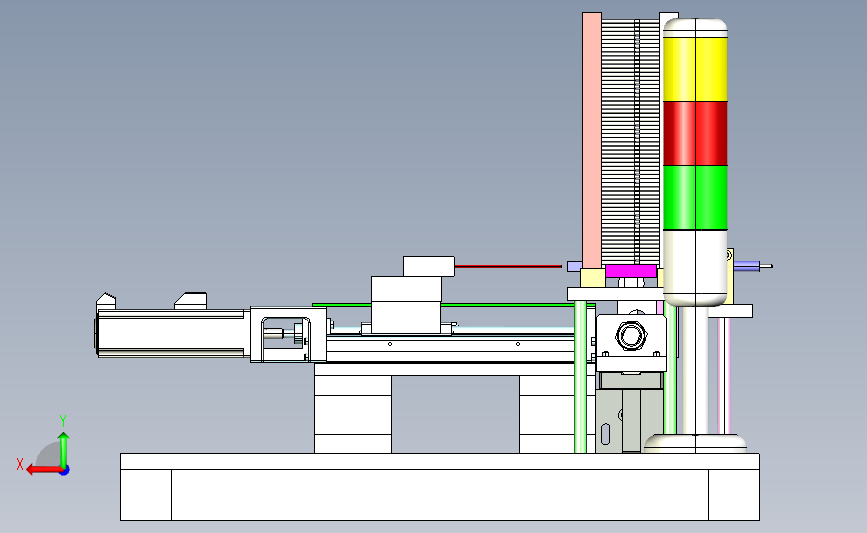Select the dome base of signal tower
The image size is (867, 533).
[695, 443]
